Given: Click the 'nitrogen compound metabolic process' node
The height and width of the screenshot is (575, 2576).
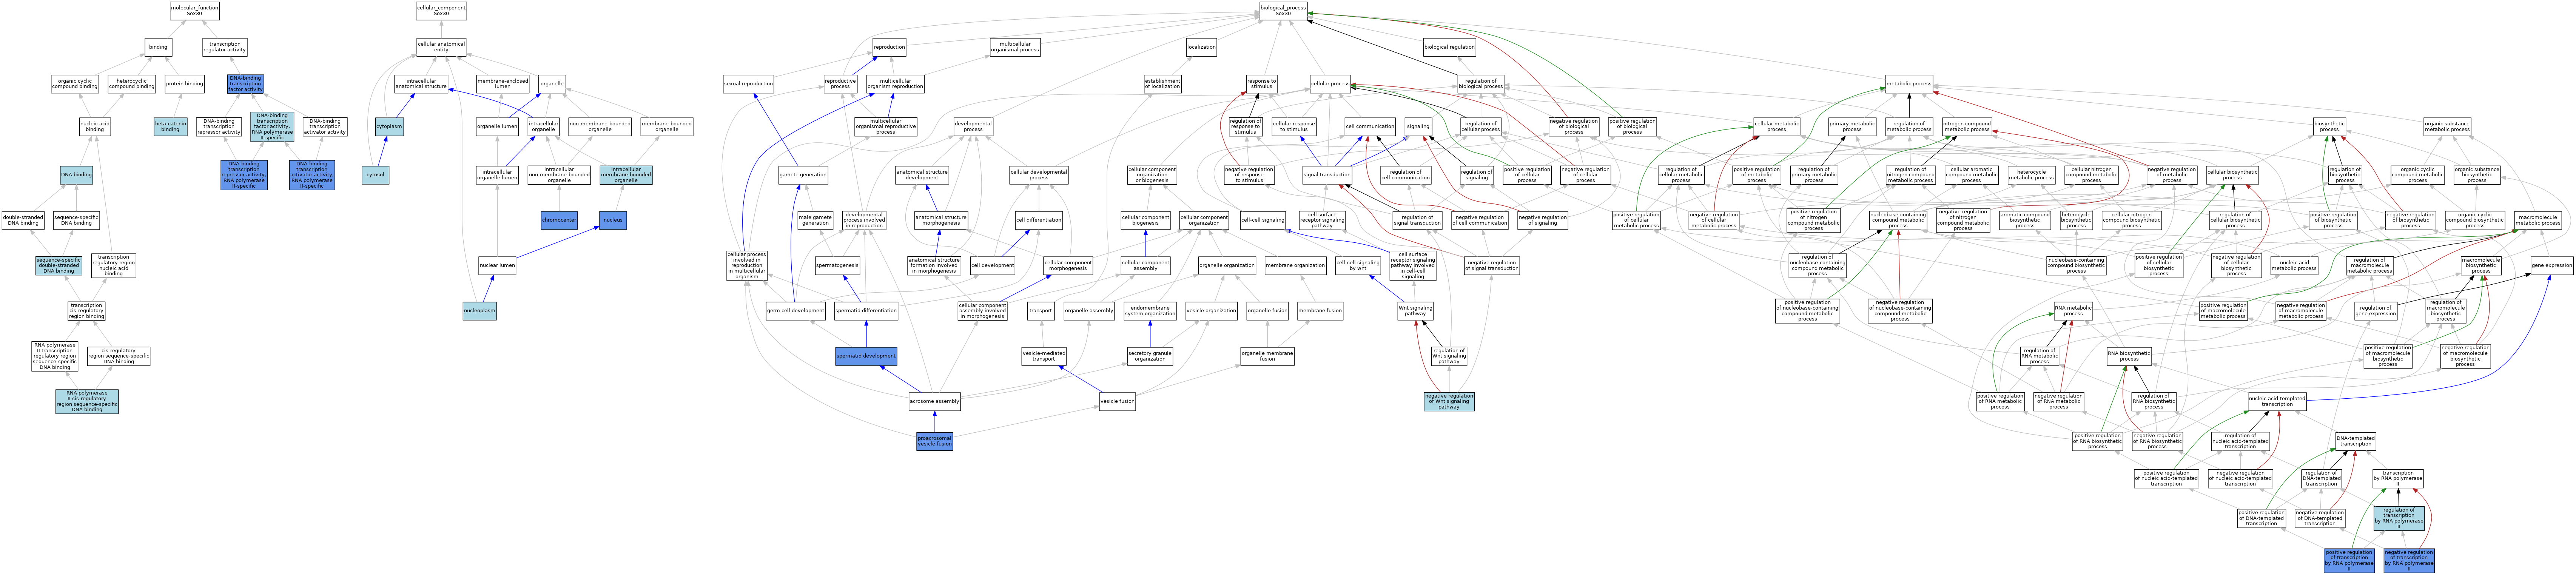Looking at the screenshot, I should tap(1967, 127).
